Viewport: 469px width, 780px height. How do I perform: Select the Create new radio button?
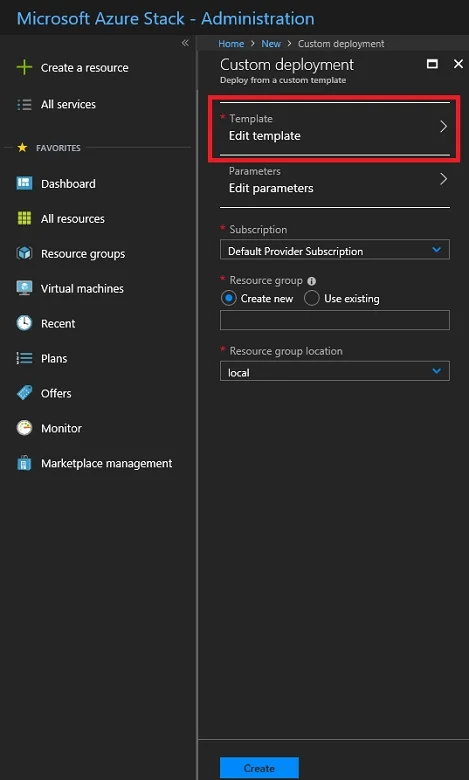228,298
